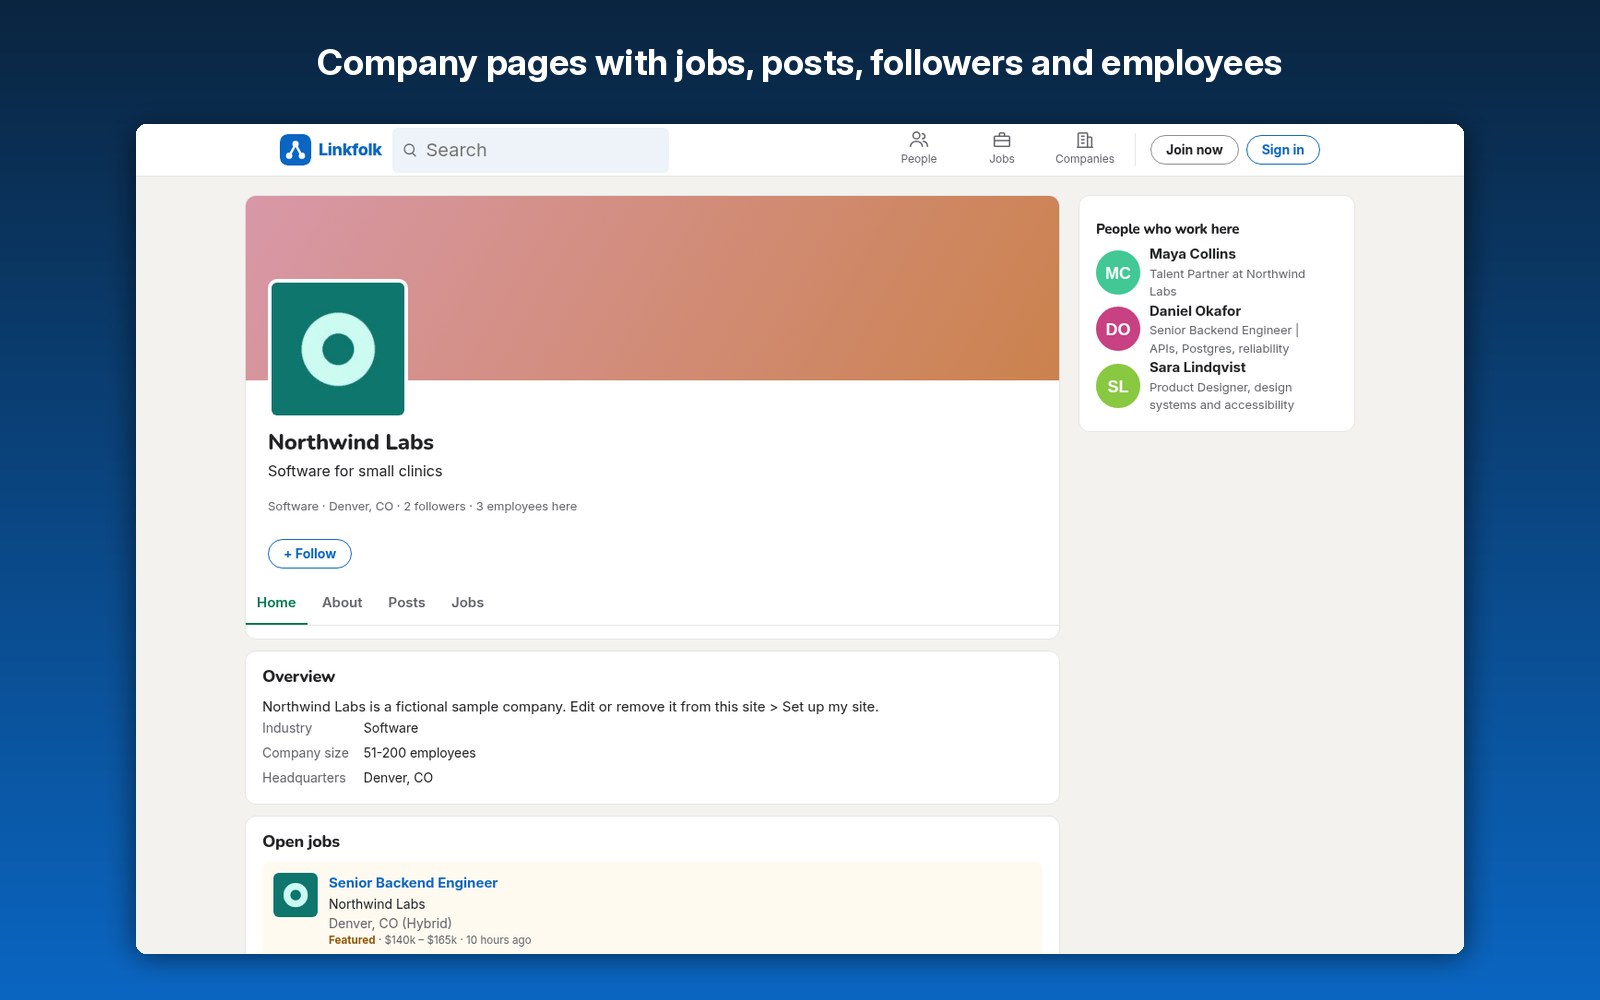Switch to the company Jobs tab

coord(467,603)
